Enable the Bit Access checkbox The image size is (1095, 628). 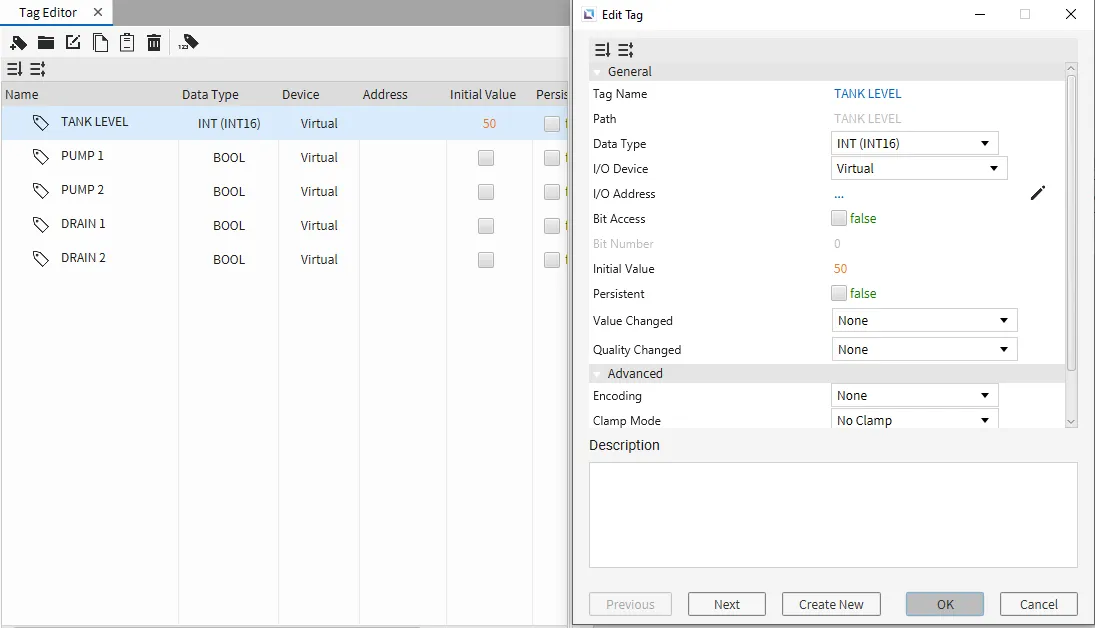tap(839, 218)
